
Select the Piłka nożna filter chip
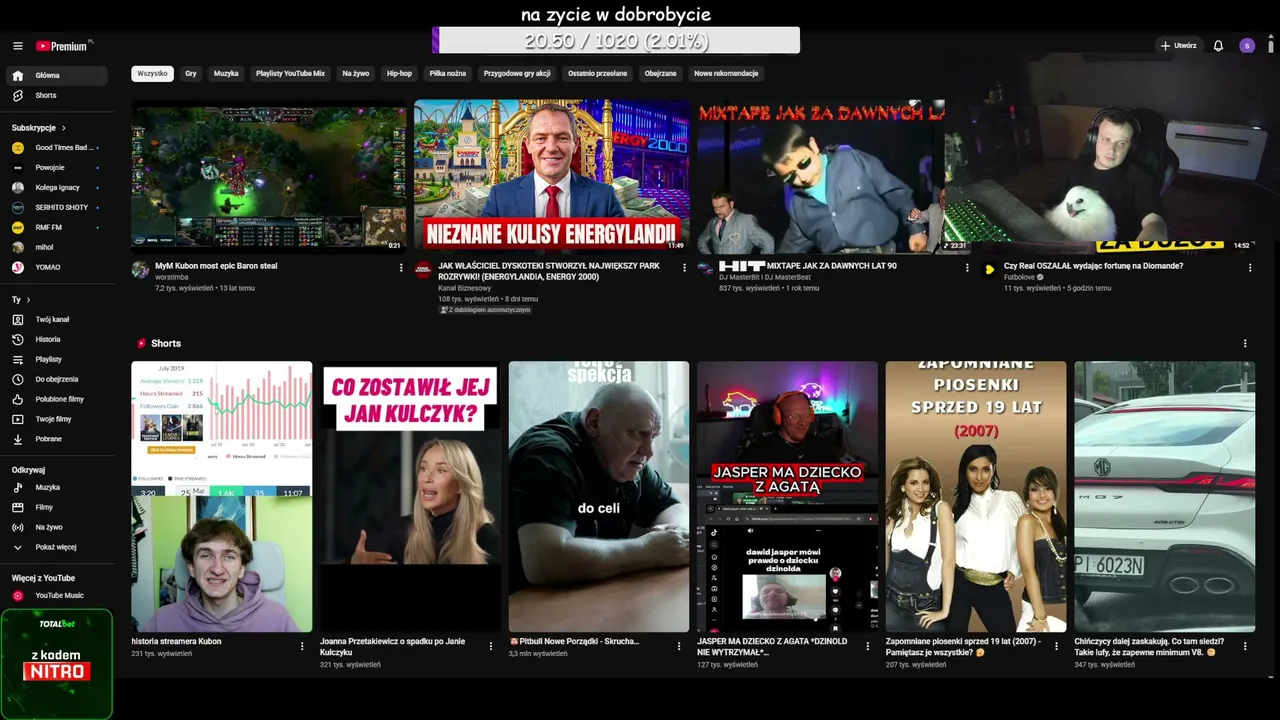pos(448,74)
